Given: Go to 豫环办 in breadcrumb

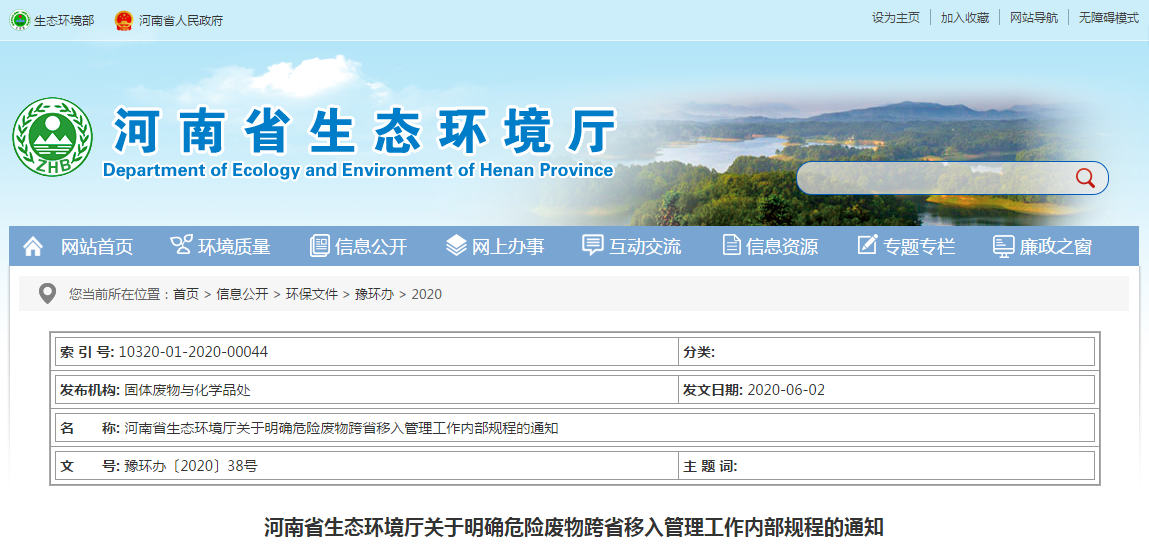Looking at the screenshot, I should point(374,295).
